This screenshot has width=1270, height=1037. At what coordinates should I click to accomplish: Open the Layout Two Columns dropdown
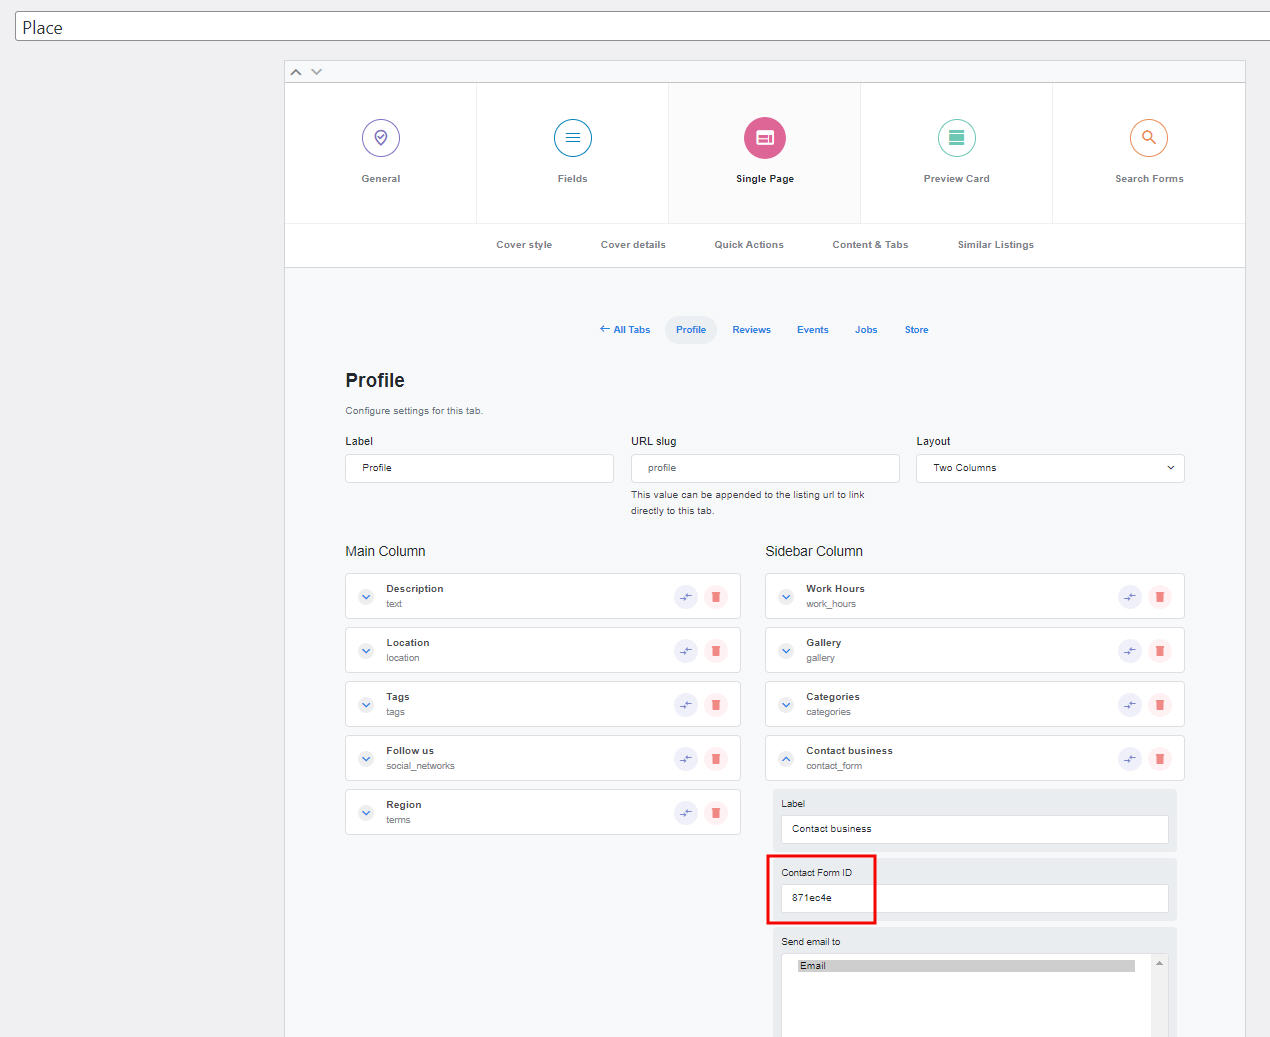pyautogui.click(x=1050, y=468)
